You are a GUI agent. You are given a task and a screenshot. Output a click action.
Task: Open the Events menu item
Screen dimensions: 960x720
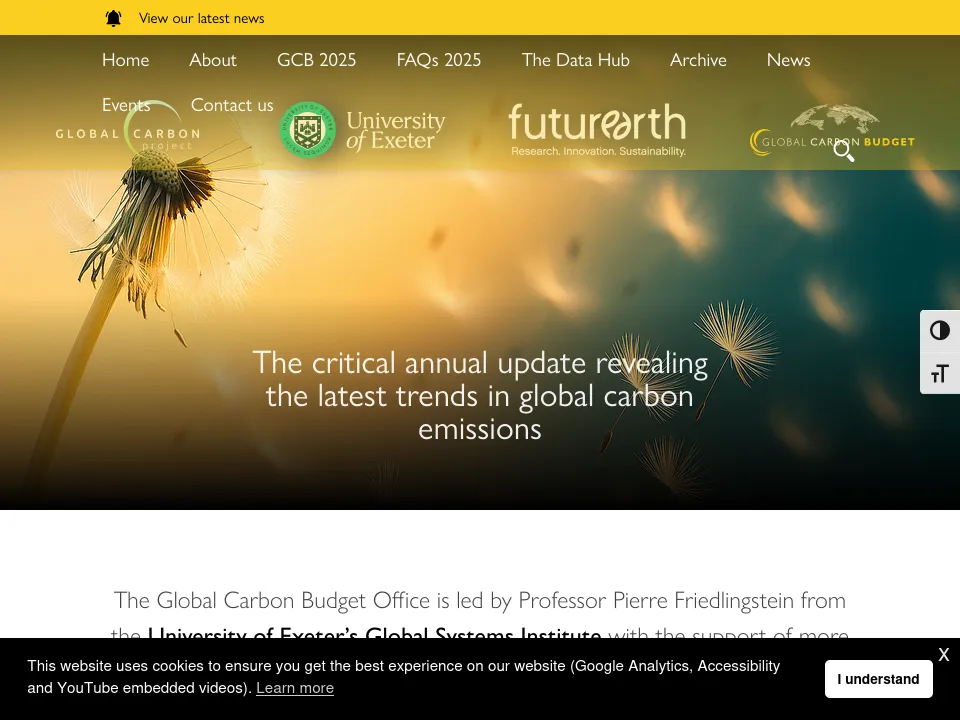tap(126, 105)
